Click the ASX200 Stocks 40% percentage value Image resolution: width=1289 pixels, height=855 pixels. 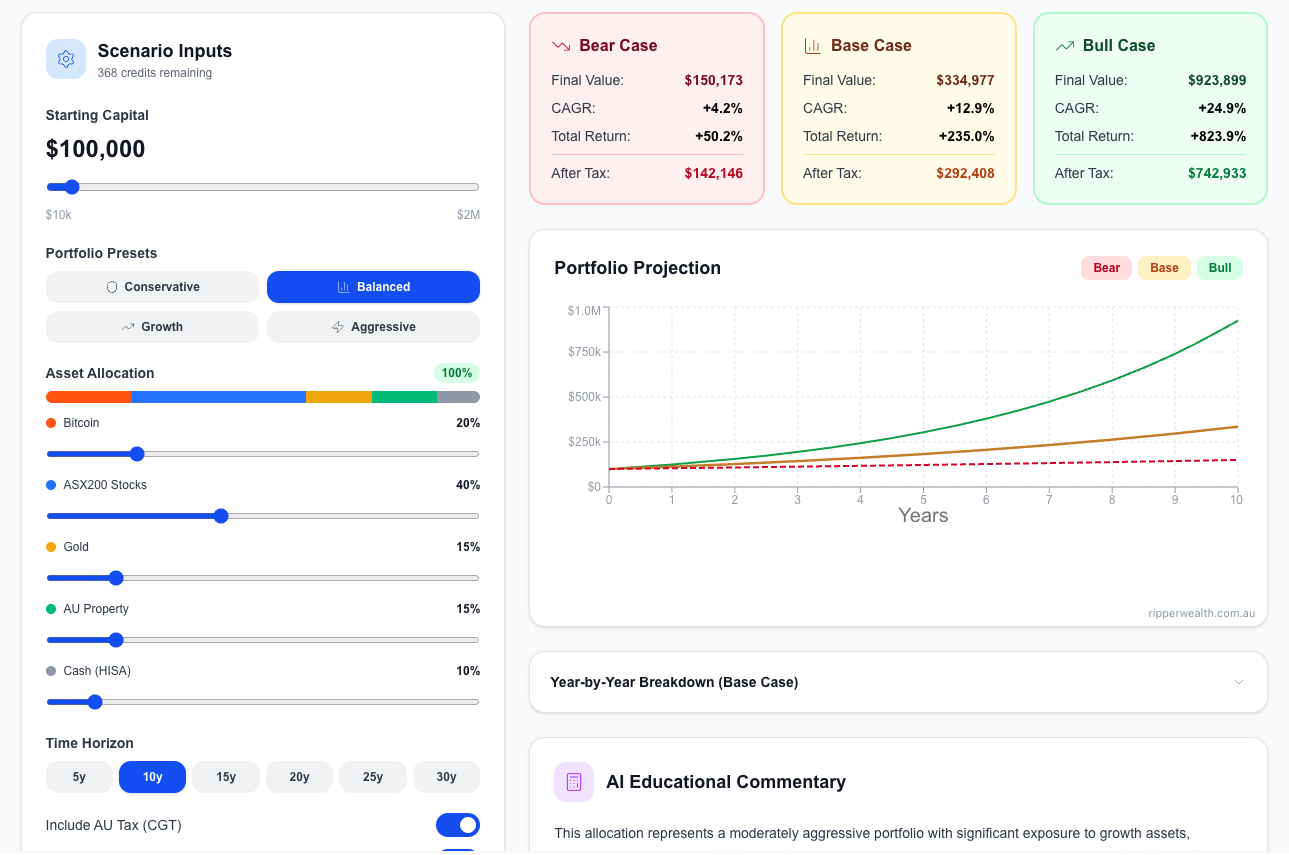[468, 485]
